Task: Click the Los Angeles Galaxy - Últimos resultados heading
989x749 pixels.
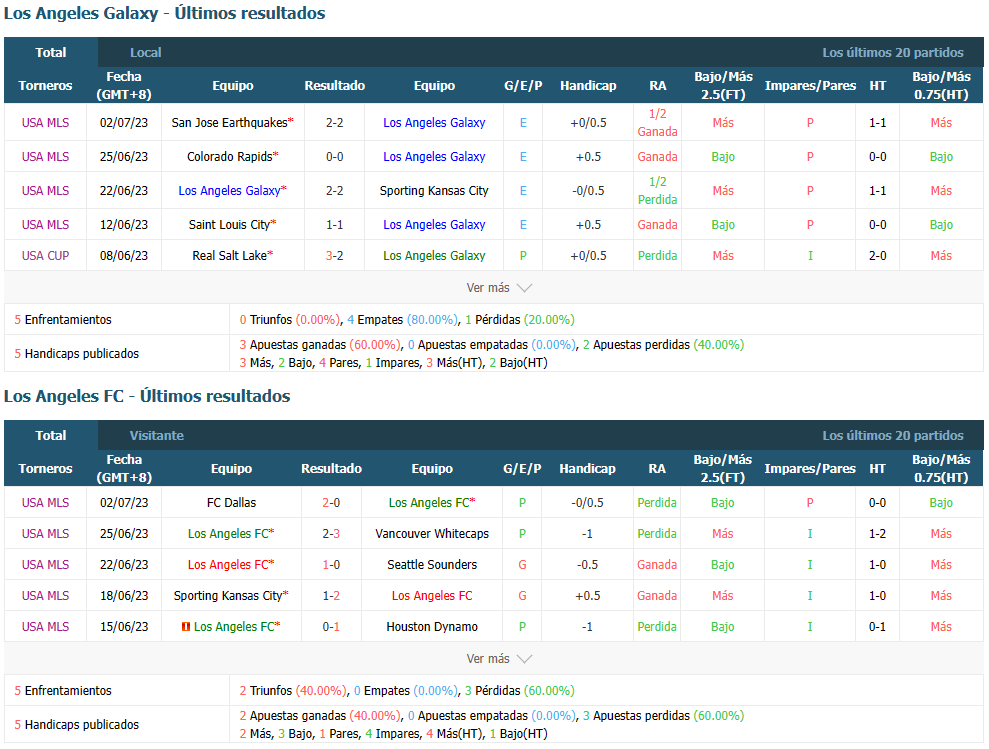Action: click(x=165, y=13)
